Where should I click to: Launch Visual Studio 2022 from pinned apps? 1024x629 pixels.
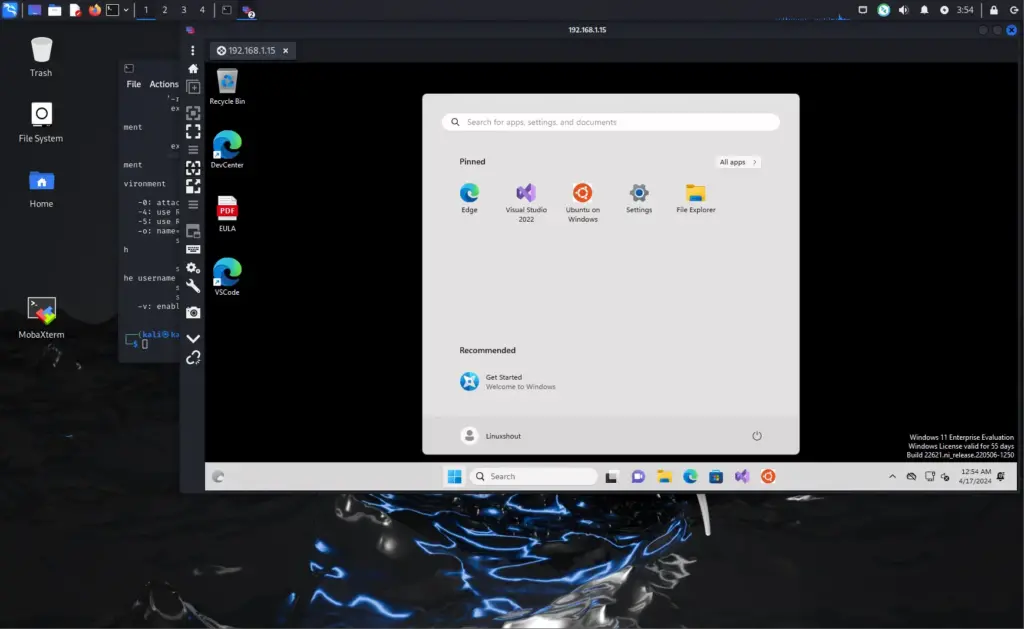tap(526, 202)
